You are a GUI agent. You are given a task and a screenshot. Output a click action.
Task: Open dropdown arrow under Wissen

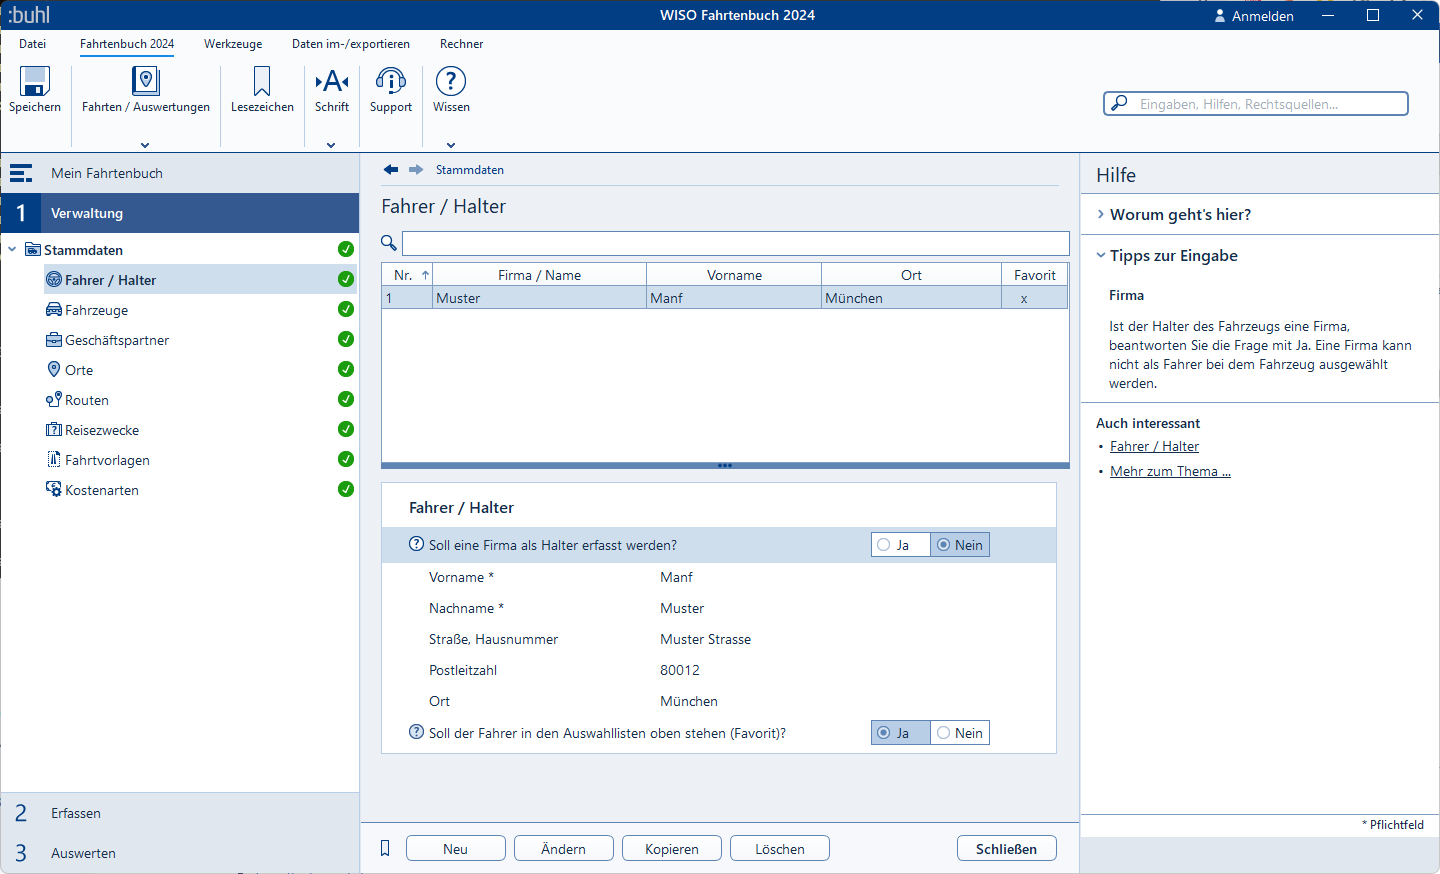point(451,145)
